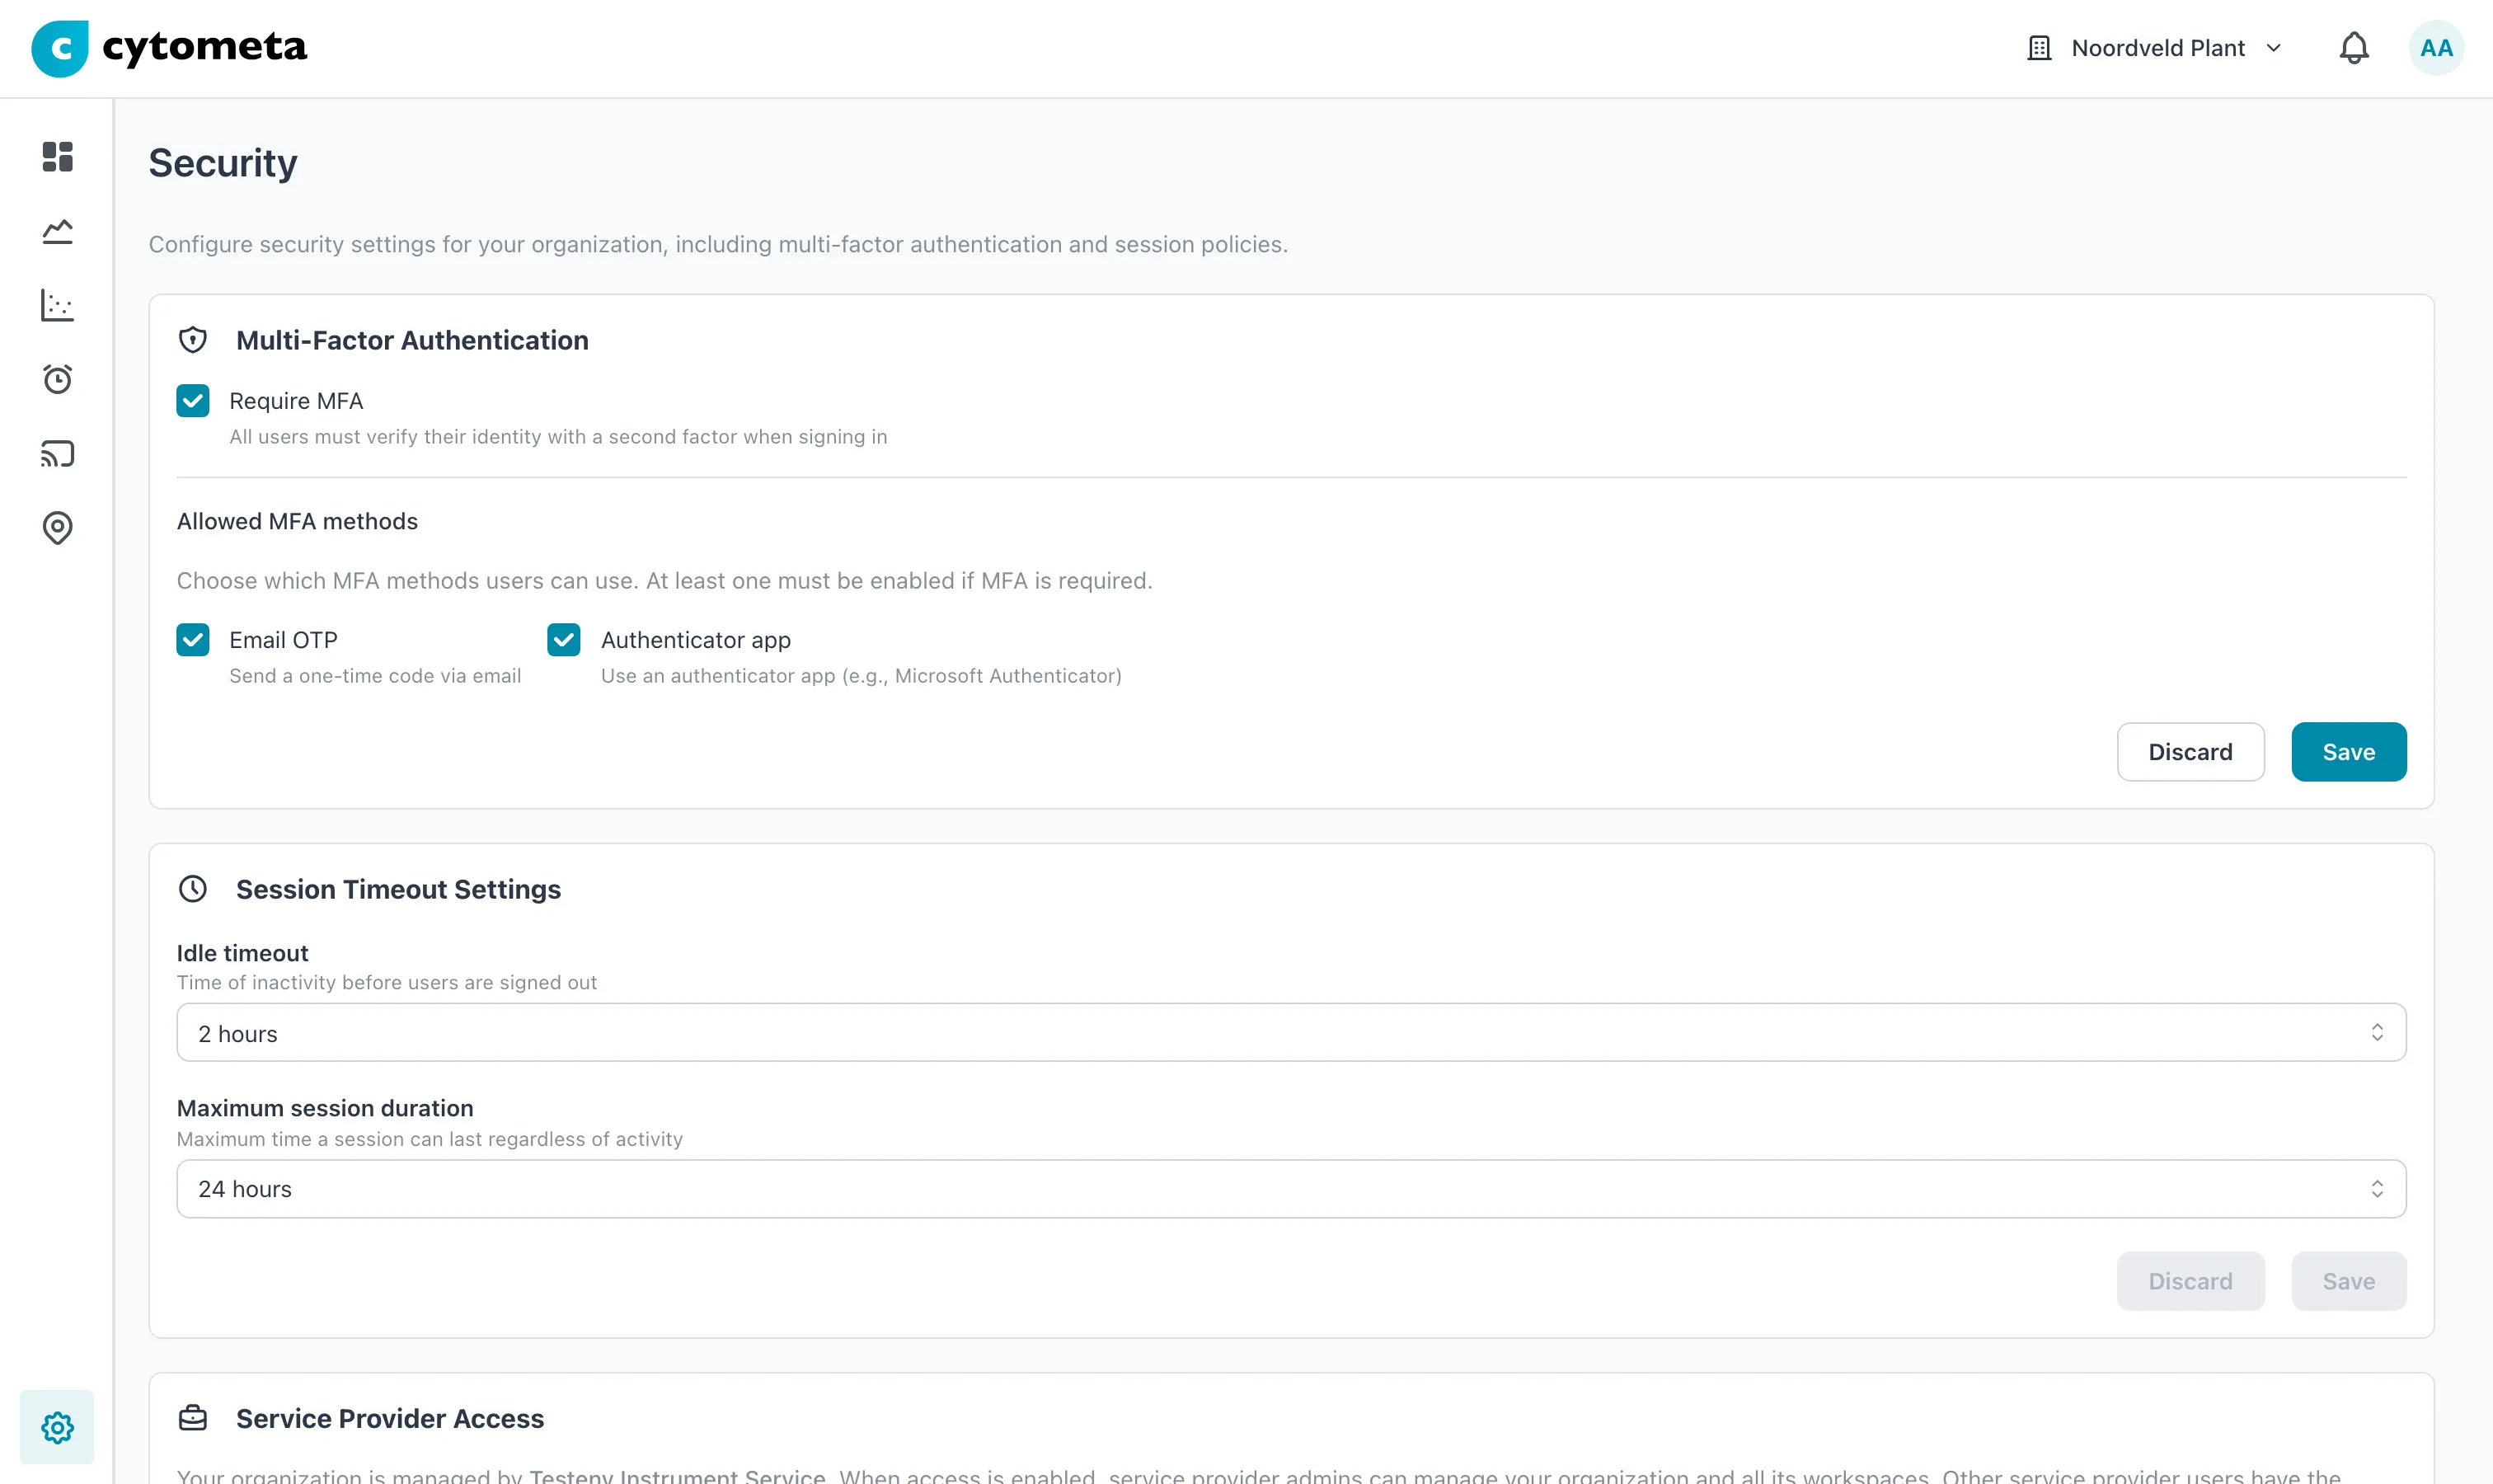Open the dashboard grid icon in sidebar
Viewport: 2493px width, 1484px height.
[58, 157]
